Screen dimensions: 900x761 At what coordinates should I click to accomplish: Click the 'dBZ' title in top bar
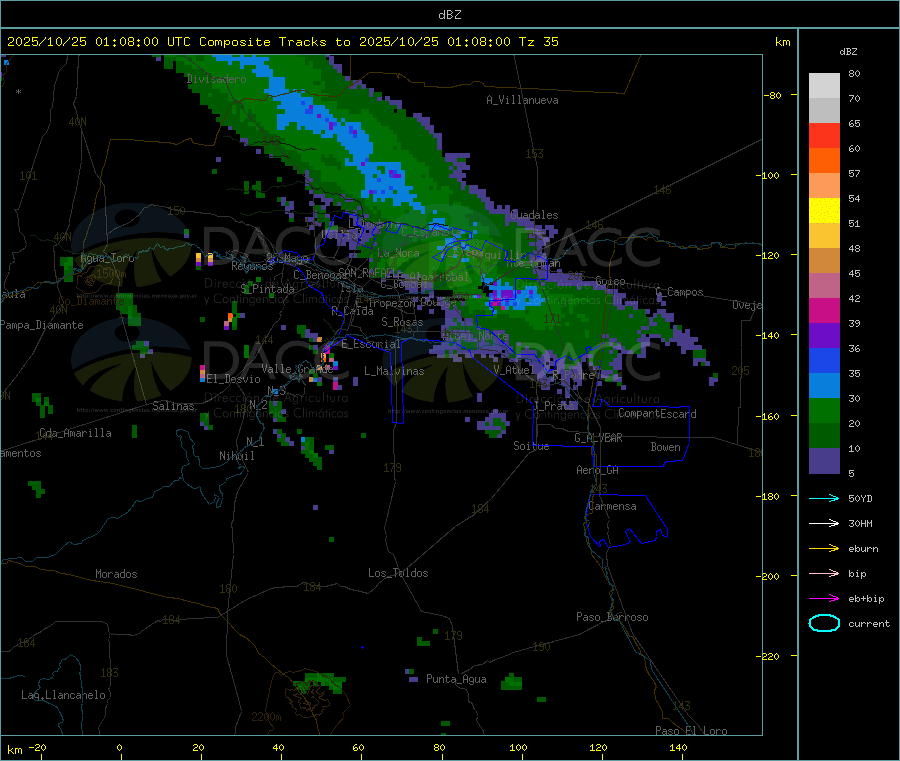(449, 15)
